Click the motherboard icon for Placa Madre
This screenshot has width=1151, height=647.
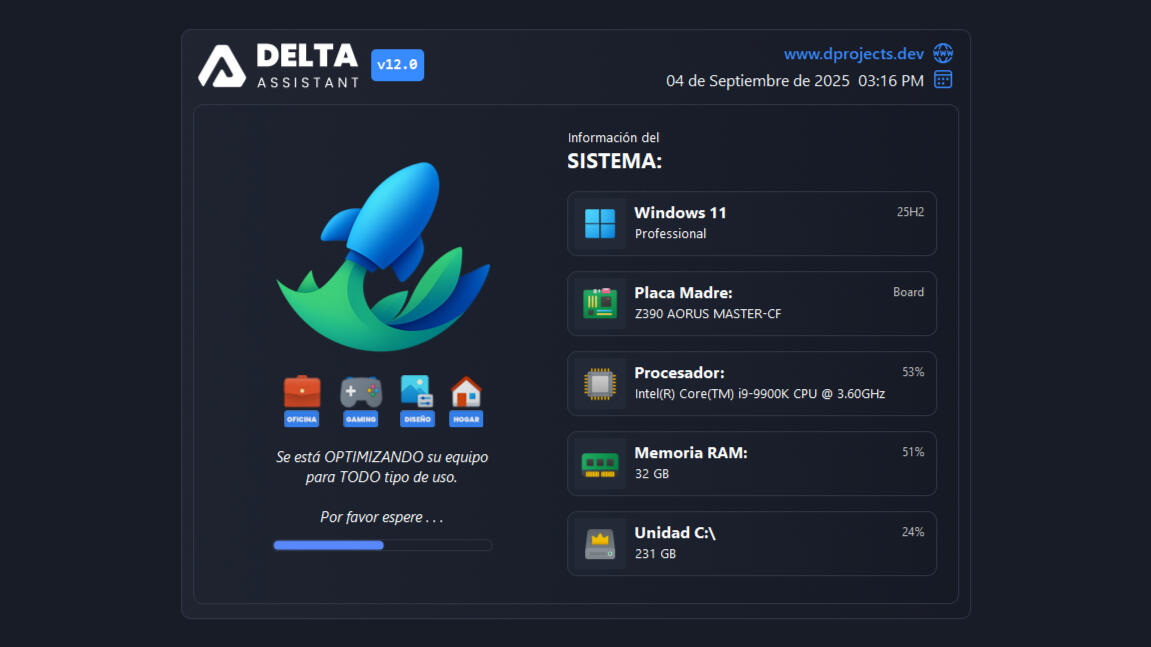(x=600, y=304)
